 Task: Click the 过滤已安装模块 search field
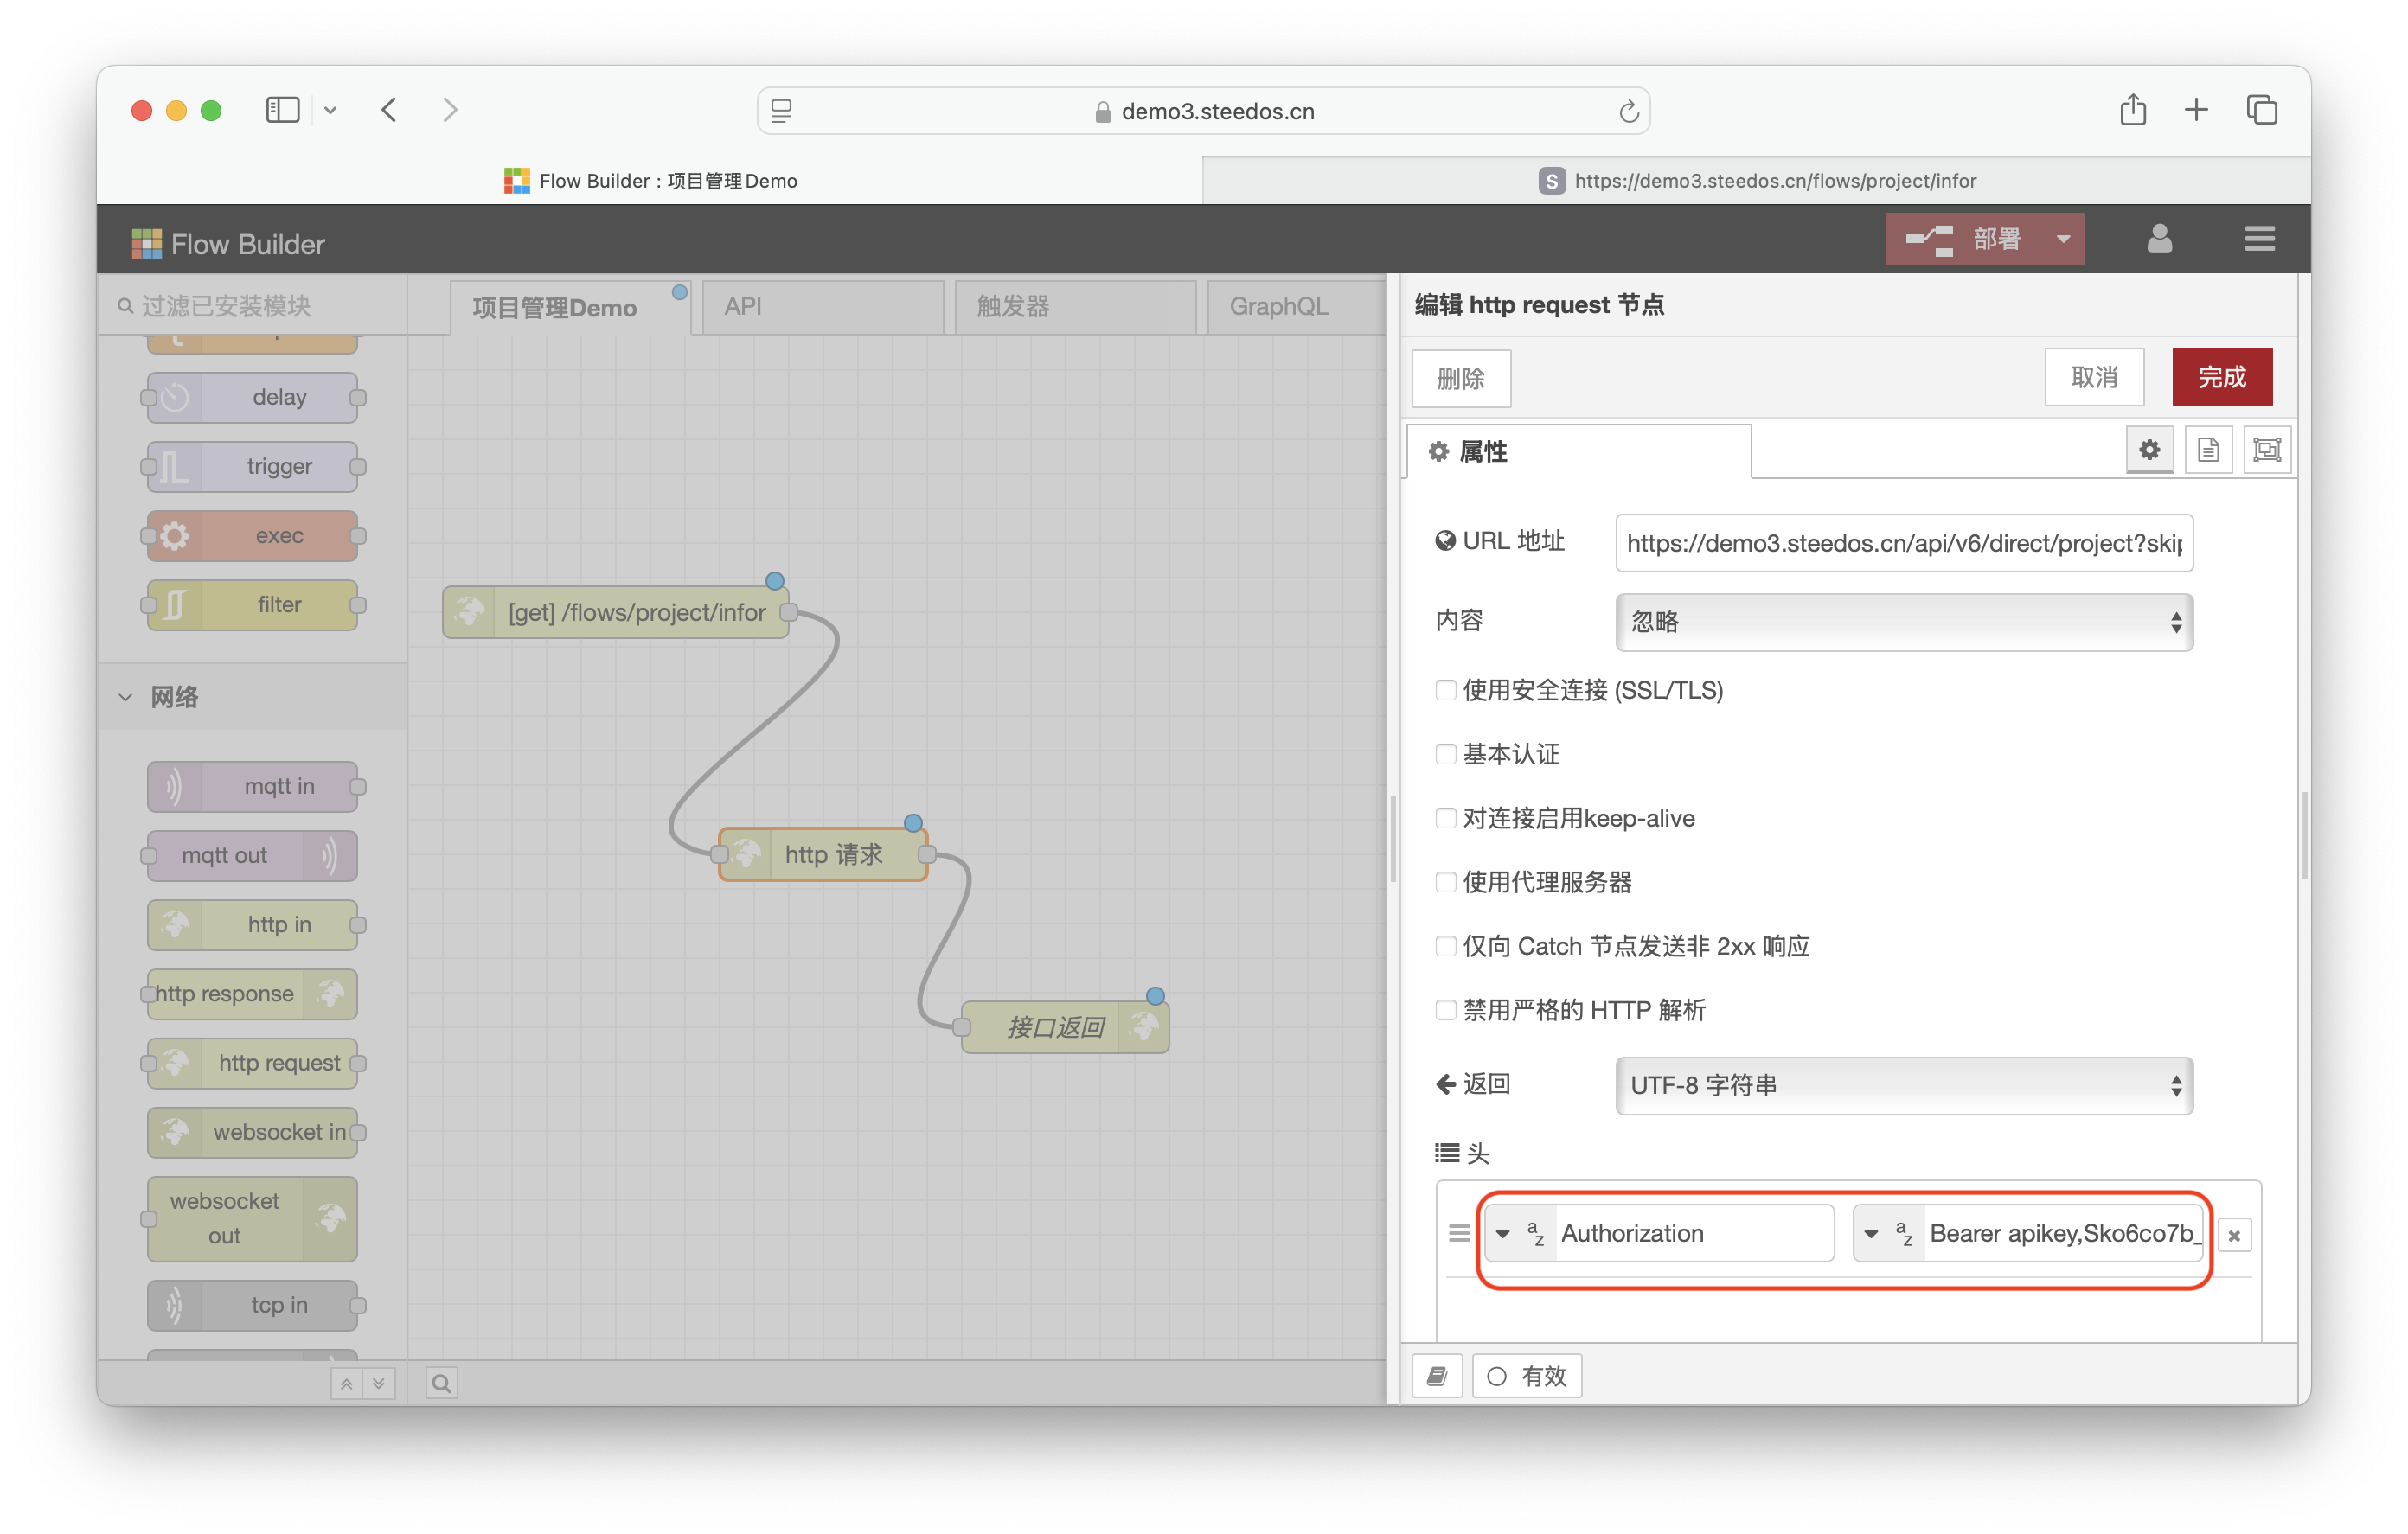click(x=252, y=305)
